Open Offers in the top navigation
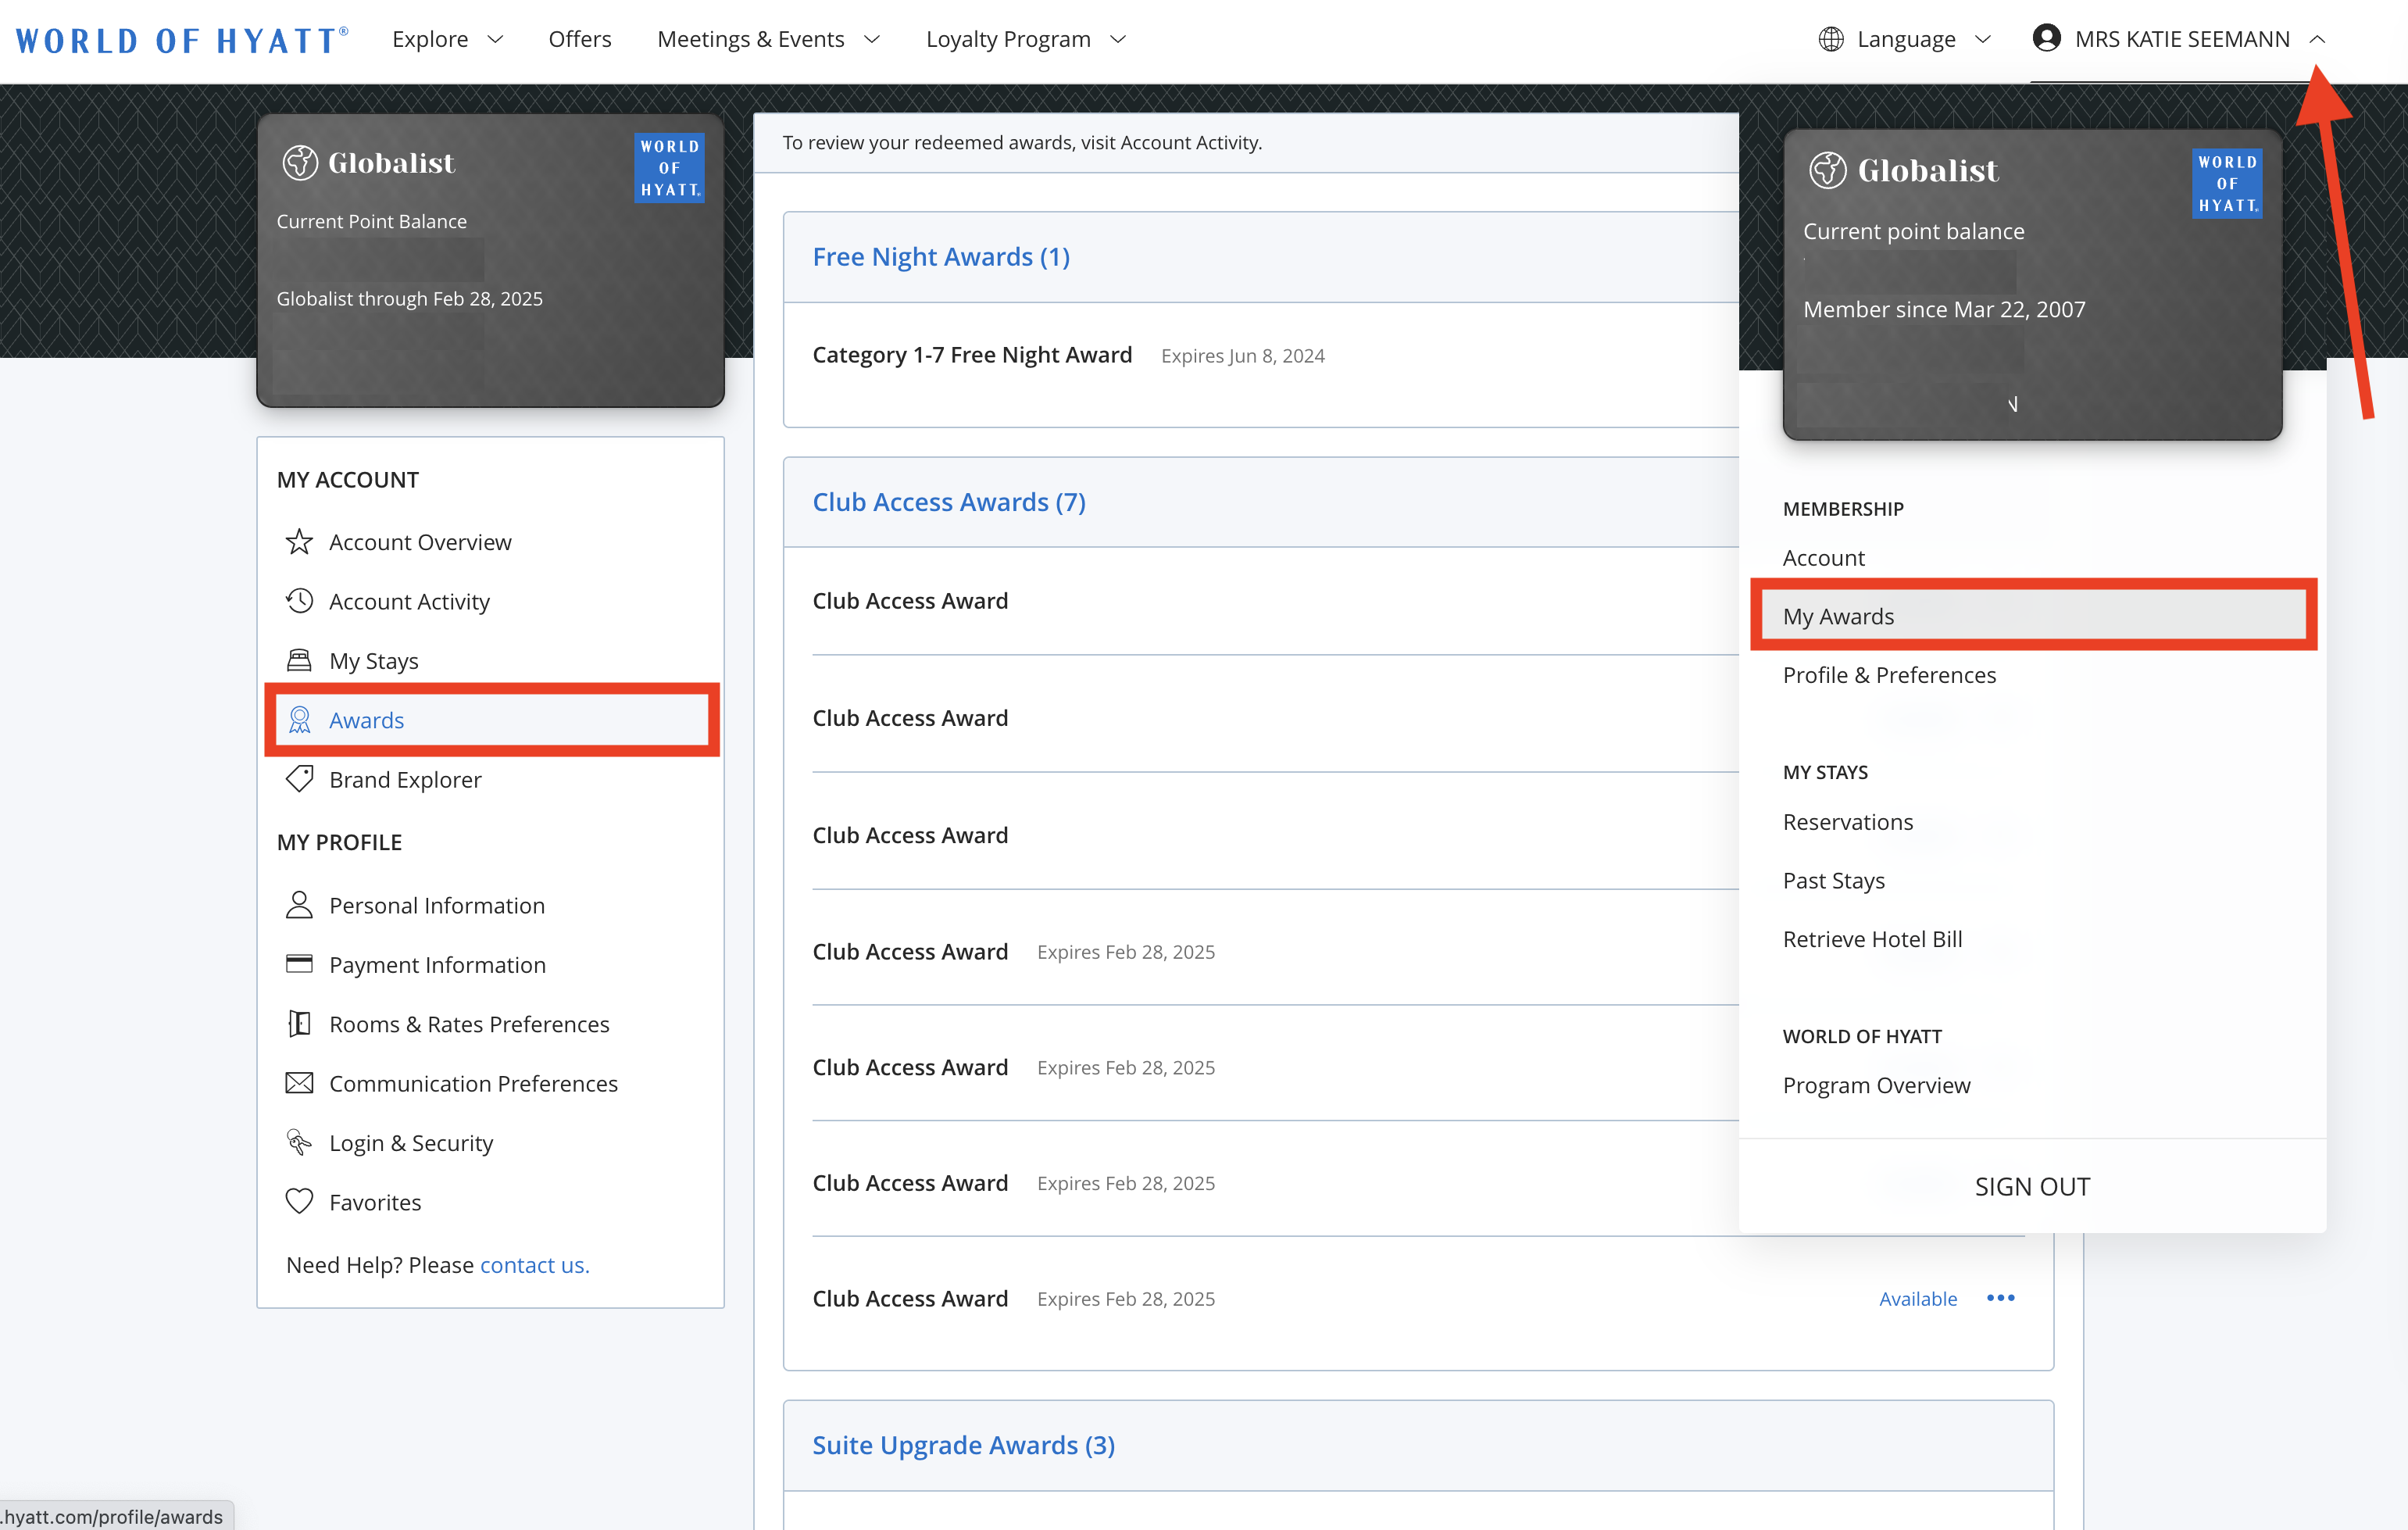2408x1530 pixels. (580, 39)
